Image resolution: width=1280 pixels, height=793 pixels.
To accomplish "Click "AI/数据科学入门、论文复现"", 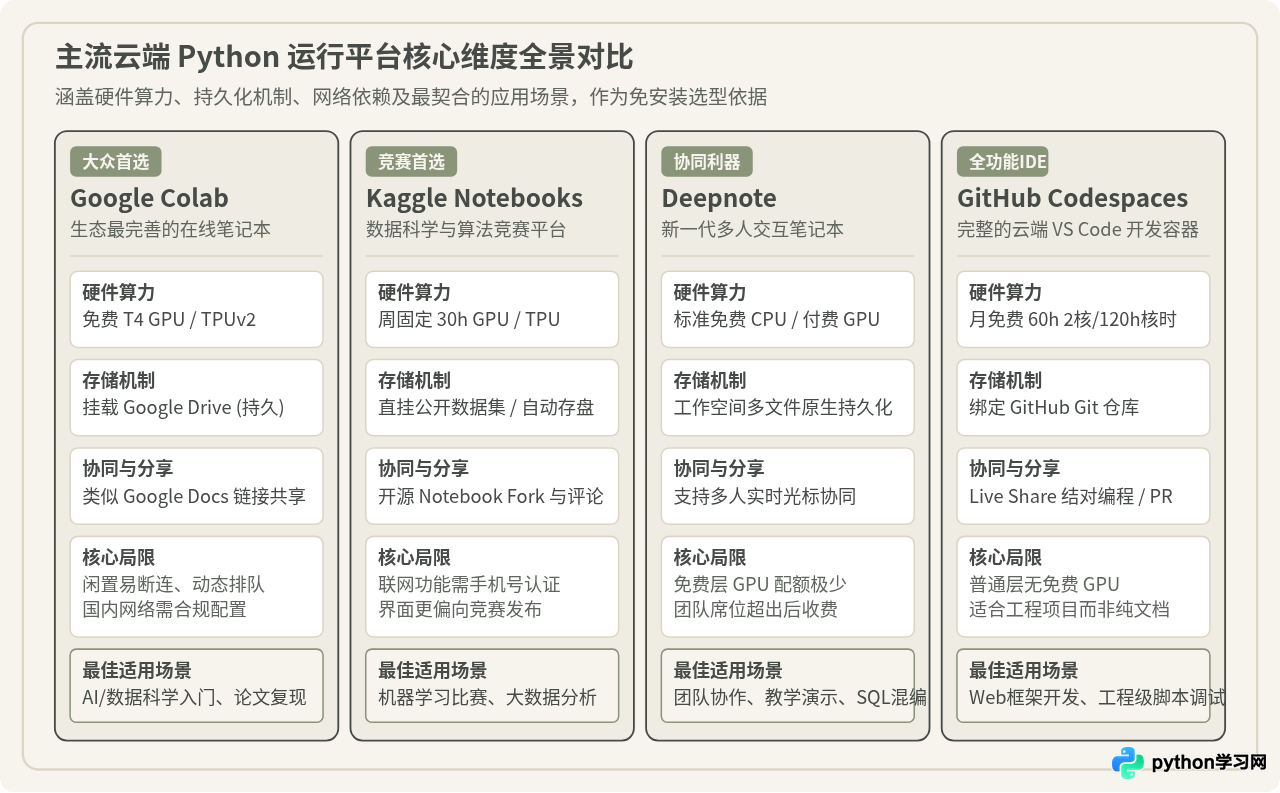I will pyautogui.click(x=194, y=698).
